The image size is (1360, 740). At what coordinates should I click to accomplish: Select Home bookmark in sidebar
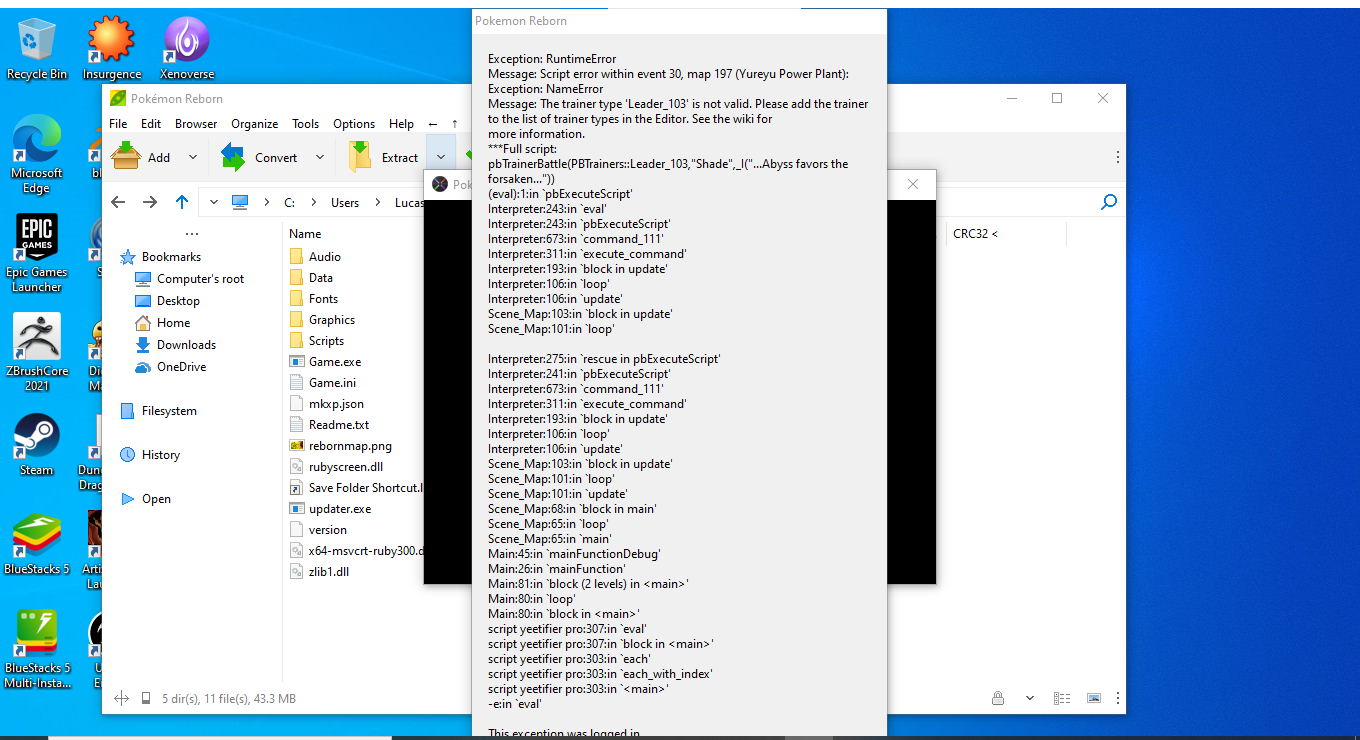[173, 323]
